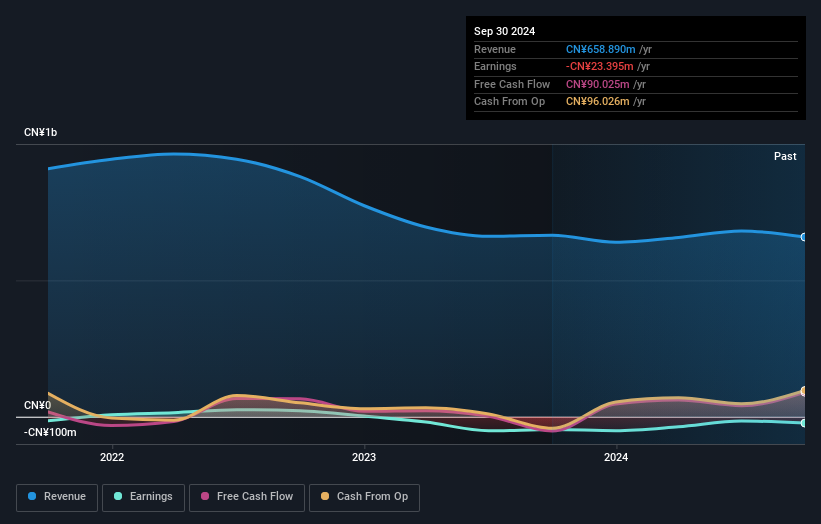Toggle the Revenue legend button
The image size is (821, 524).
coord(57,497)
